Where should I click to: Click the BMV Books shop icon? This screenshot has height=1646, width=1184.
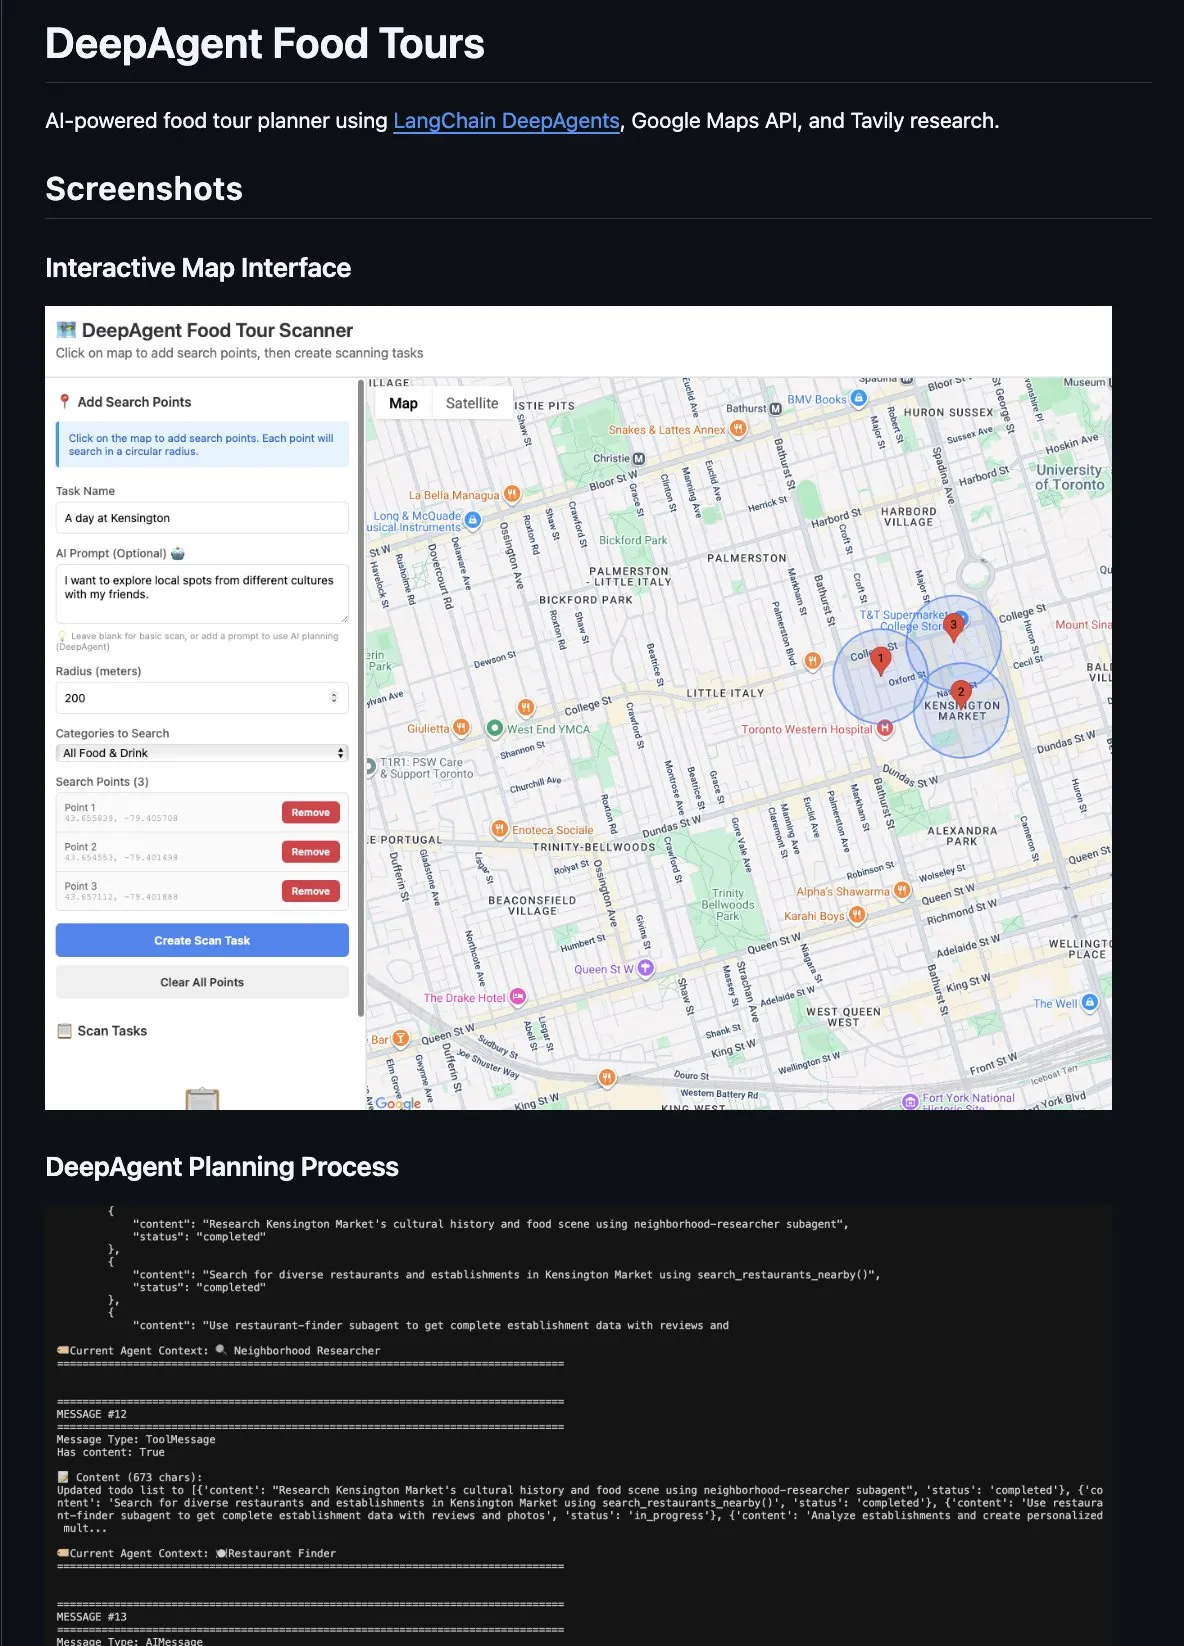pyautogui.click(x=858, y=398)
